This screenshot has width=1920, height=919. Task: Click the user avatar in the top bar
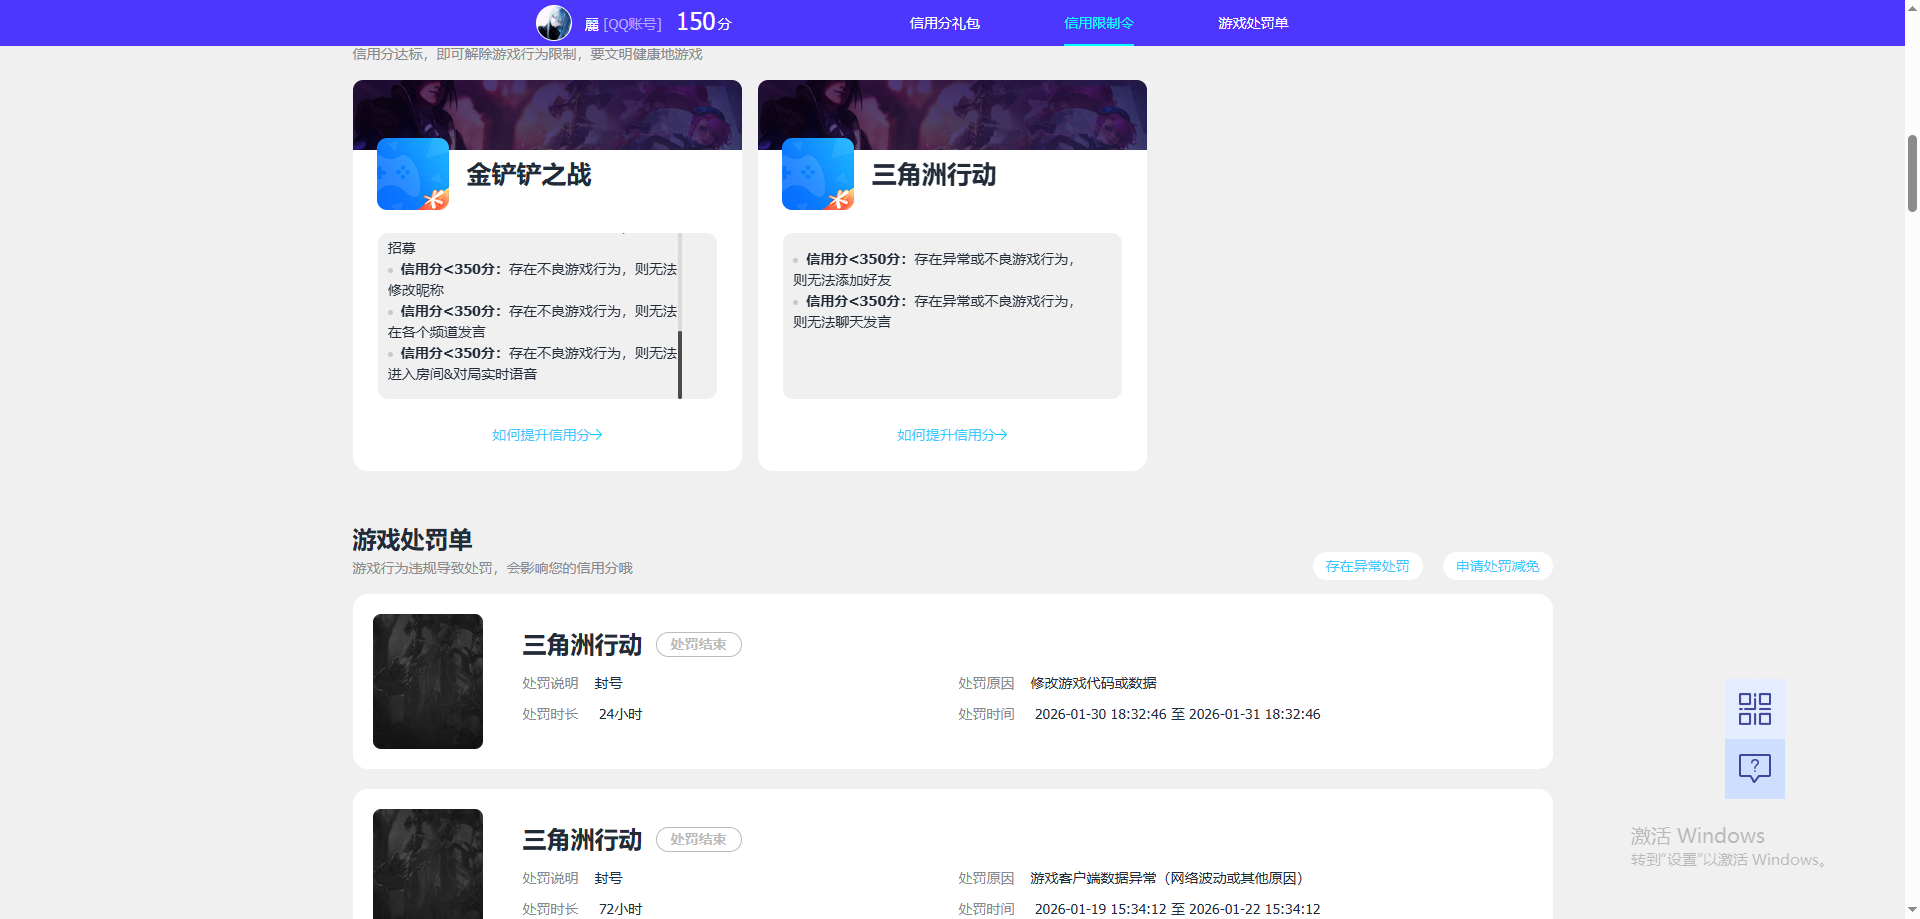click(x=554, y=22)
